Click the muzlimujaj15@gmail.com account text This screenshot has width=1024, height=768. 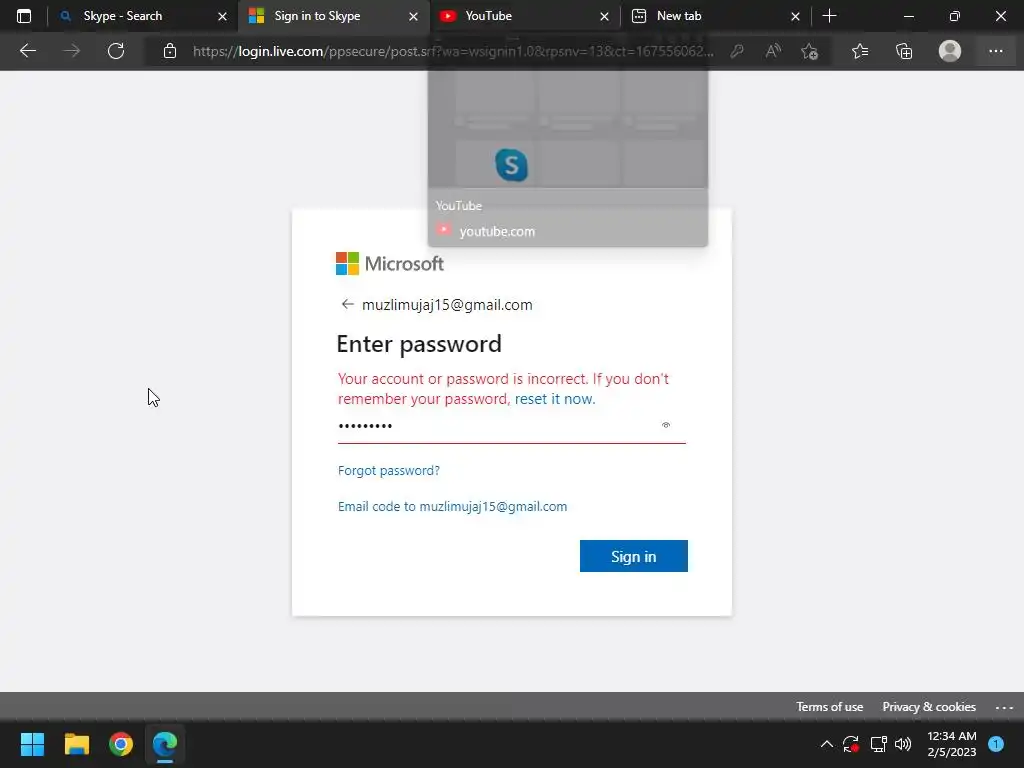tap(447, 304)
